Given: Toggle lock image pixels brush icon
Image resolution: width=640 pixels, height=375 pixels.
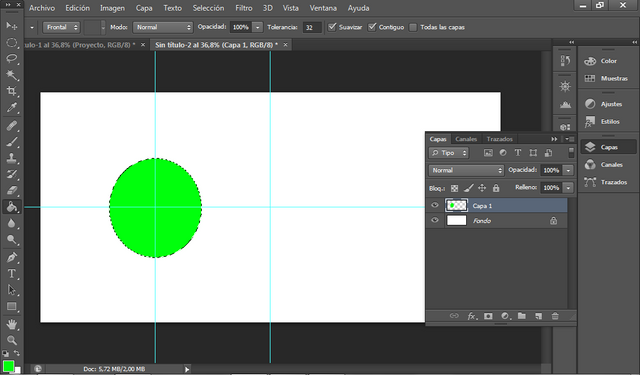Looking at the screenshot, I should coord(469,188).
